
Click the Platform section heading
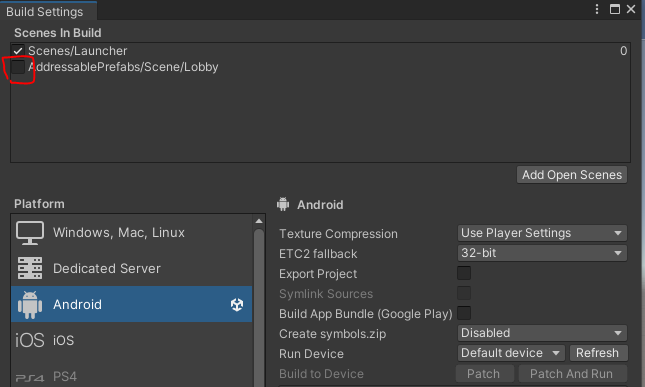coord(39,204)
